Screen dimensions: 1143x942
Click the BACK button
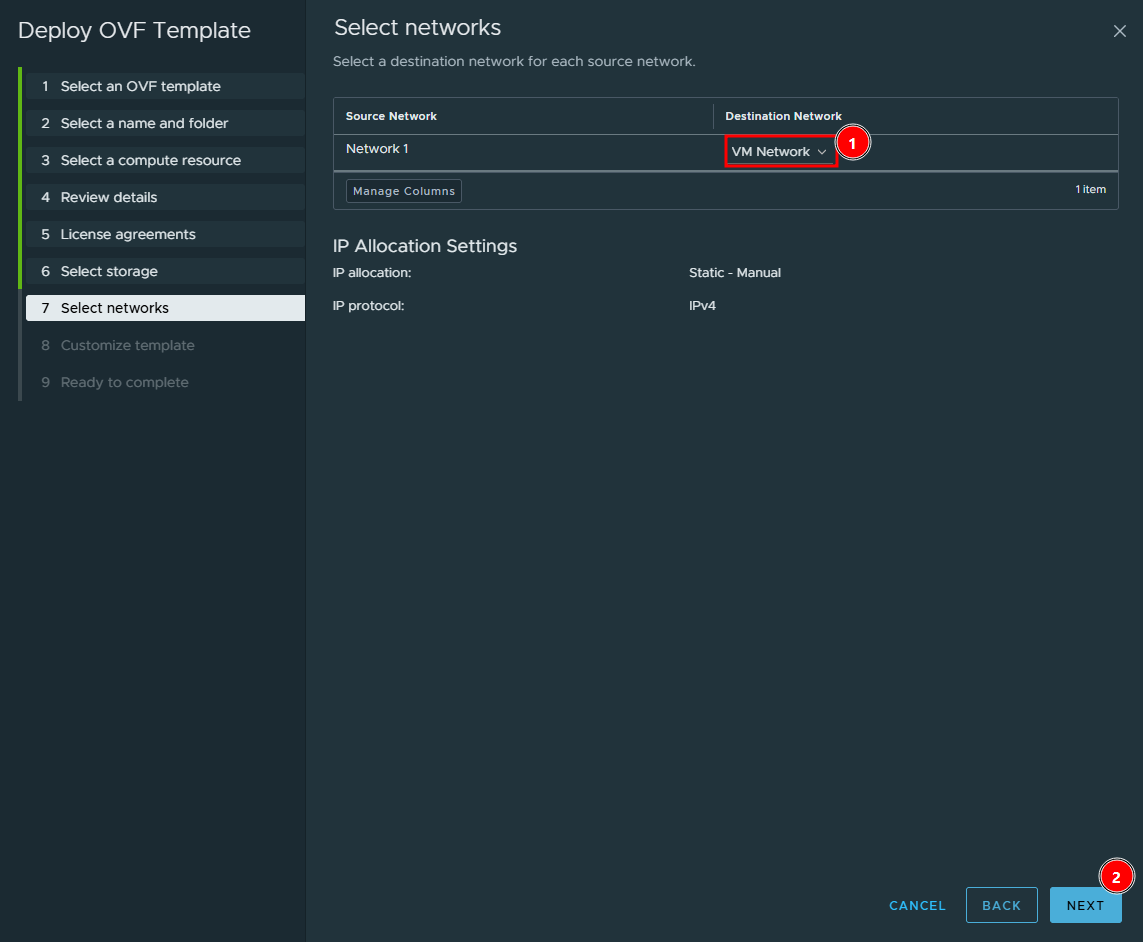[x=1001, y=905]
